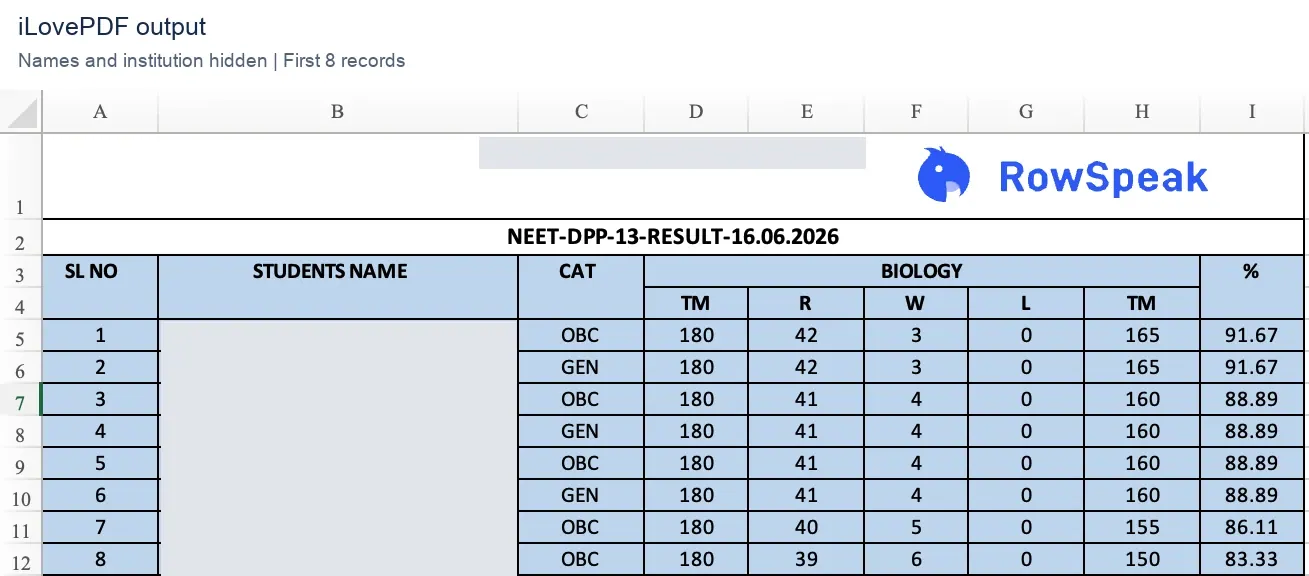Select row 12 header
Screen dimensions: 1309x576
[21, 560]
